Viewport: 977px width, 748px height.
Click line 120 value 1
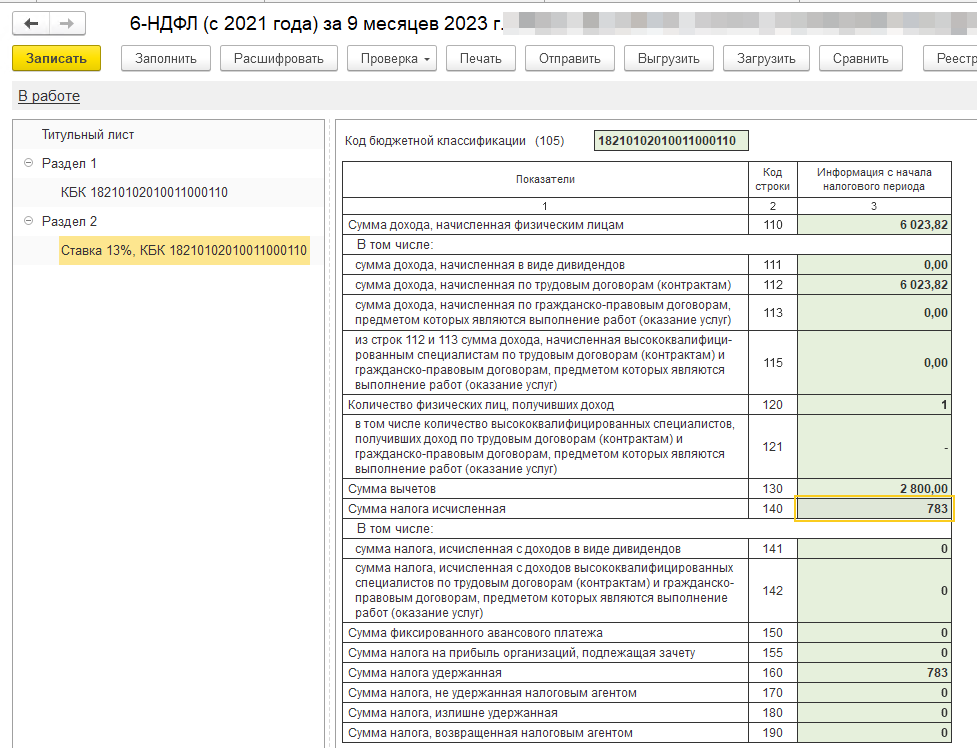874,405
